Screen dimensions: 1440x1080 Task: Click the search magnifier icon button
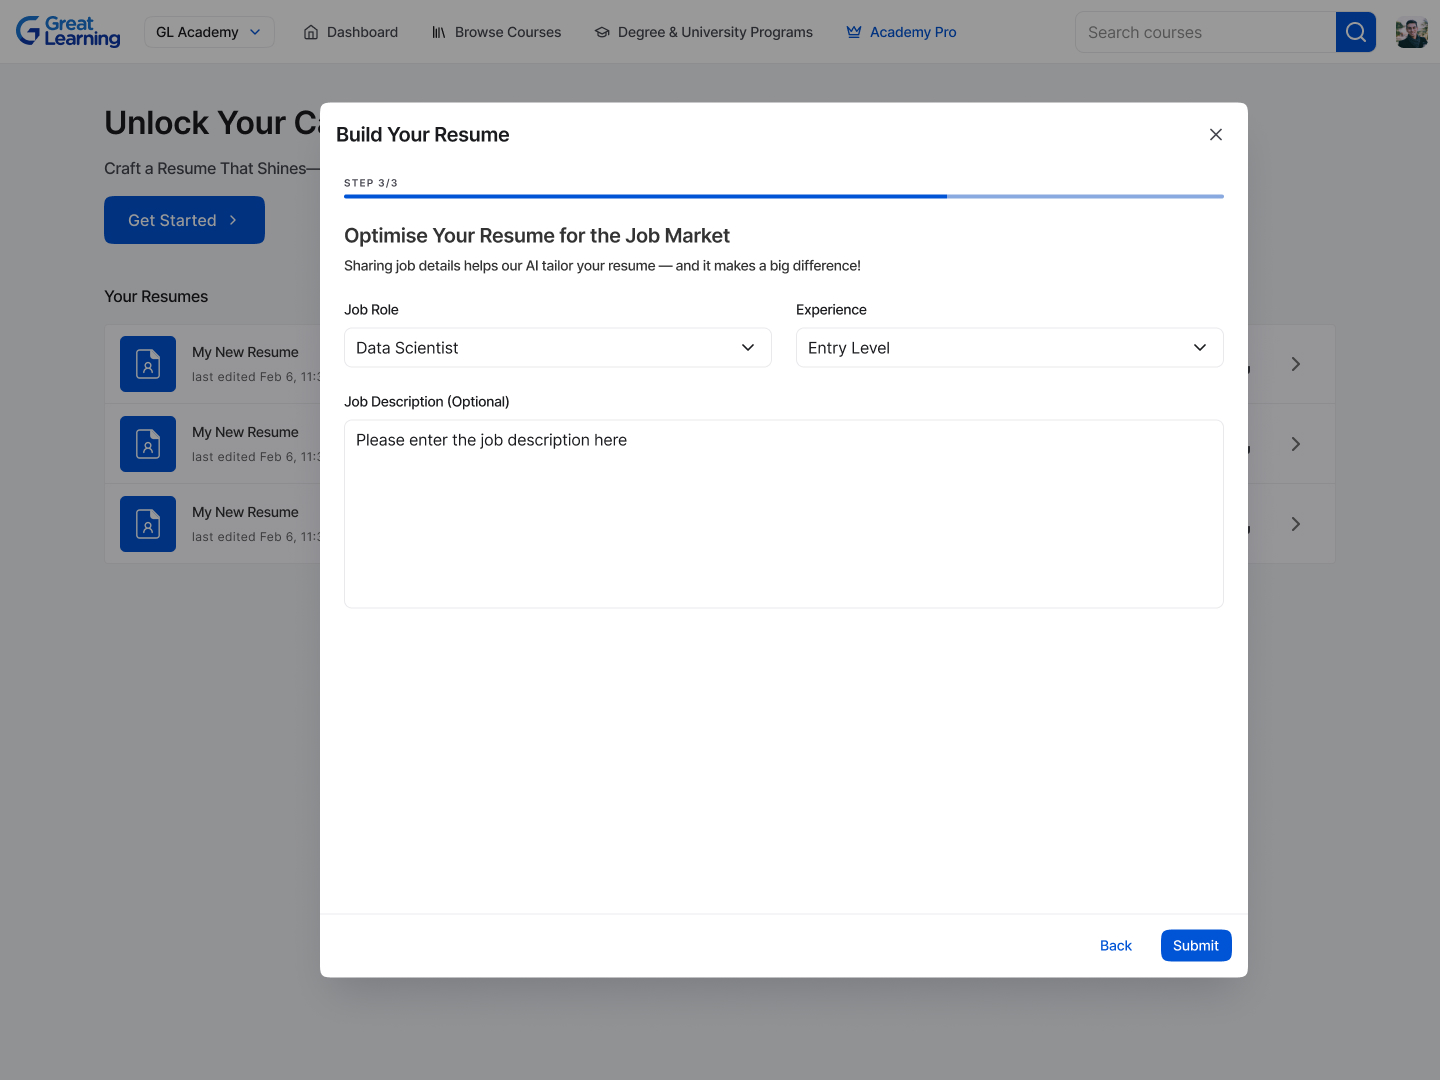click(x=1355, y=32)
